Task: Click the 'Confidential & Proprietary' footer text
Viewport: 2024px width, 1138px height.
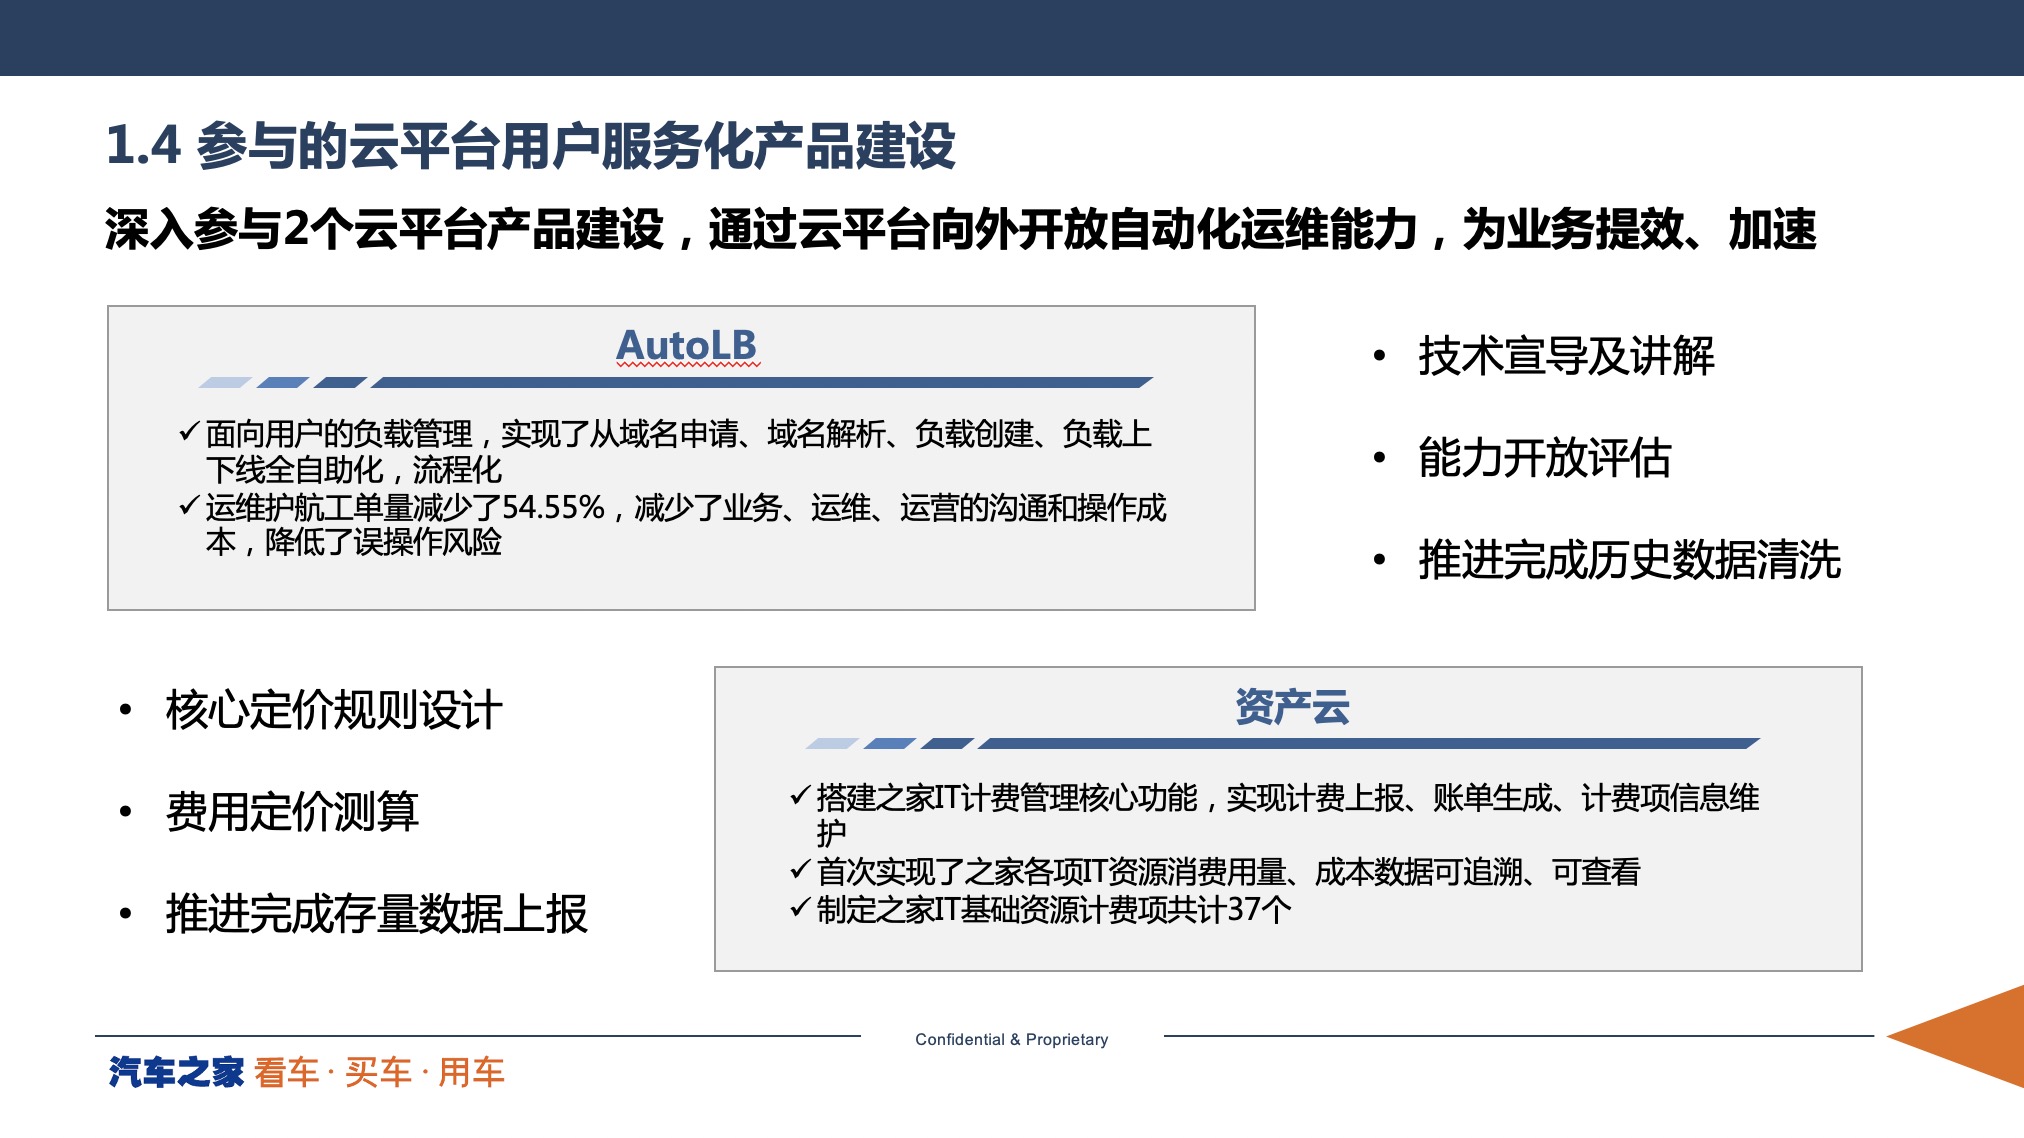Action: click(x=1012, y=1039)
